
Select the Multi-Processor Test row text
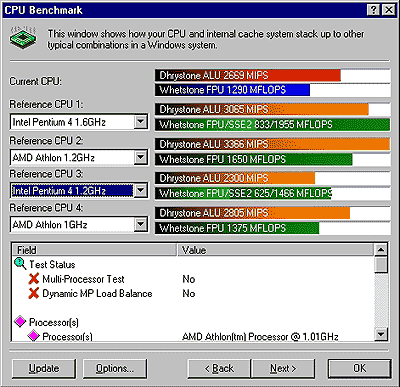click(x=83, y=279)
